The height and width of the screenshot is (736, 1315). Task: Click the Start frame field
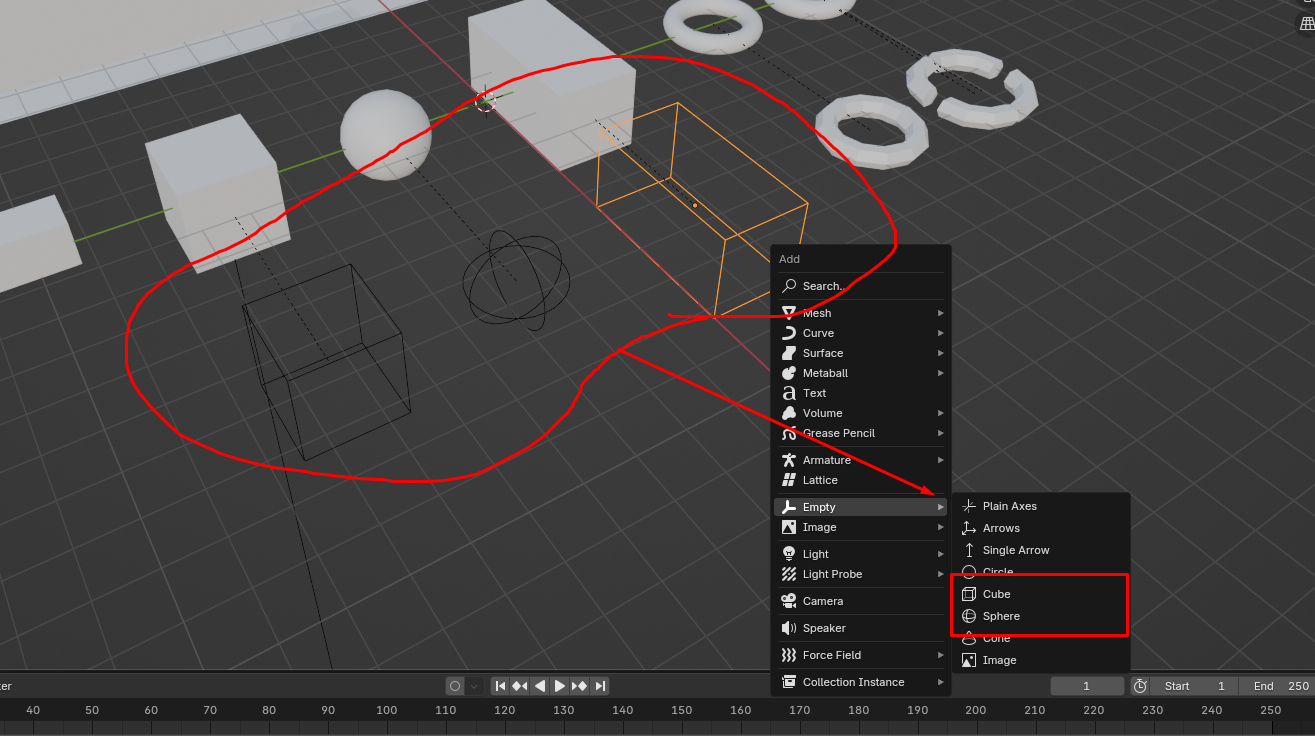pos(1194,686)
